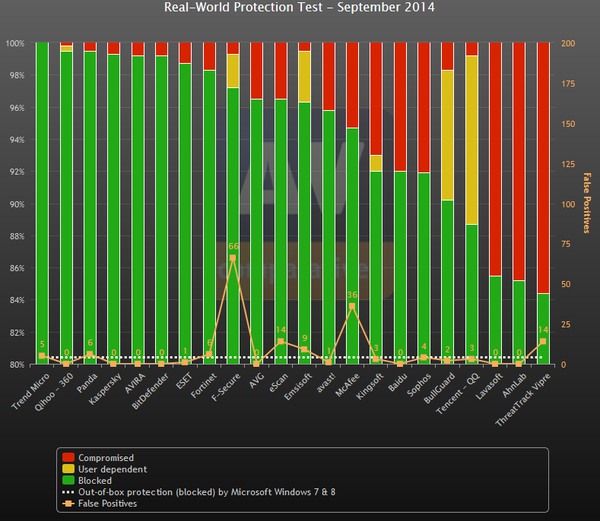
Task: Click the 200 right axis value
Action: pos(568,43)
